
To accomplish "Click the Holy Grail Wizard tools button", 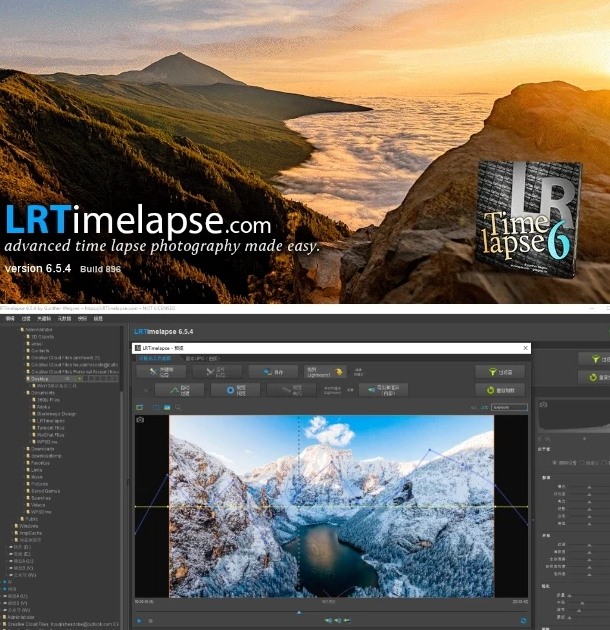I will pyautogui.click(x=217, y=372).
